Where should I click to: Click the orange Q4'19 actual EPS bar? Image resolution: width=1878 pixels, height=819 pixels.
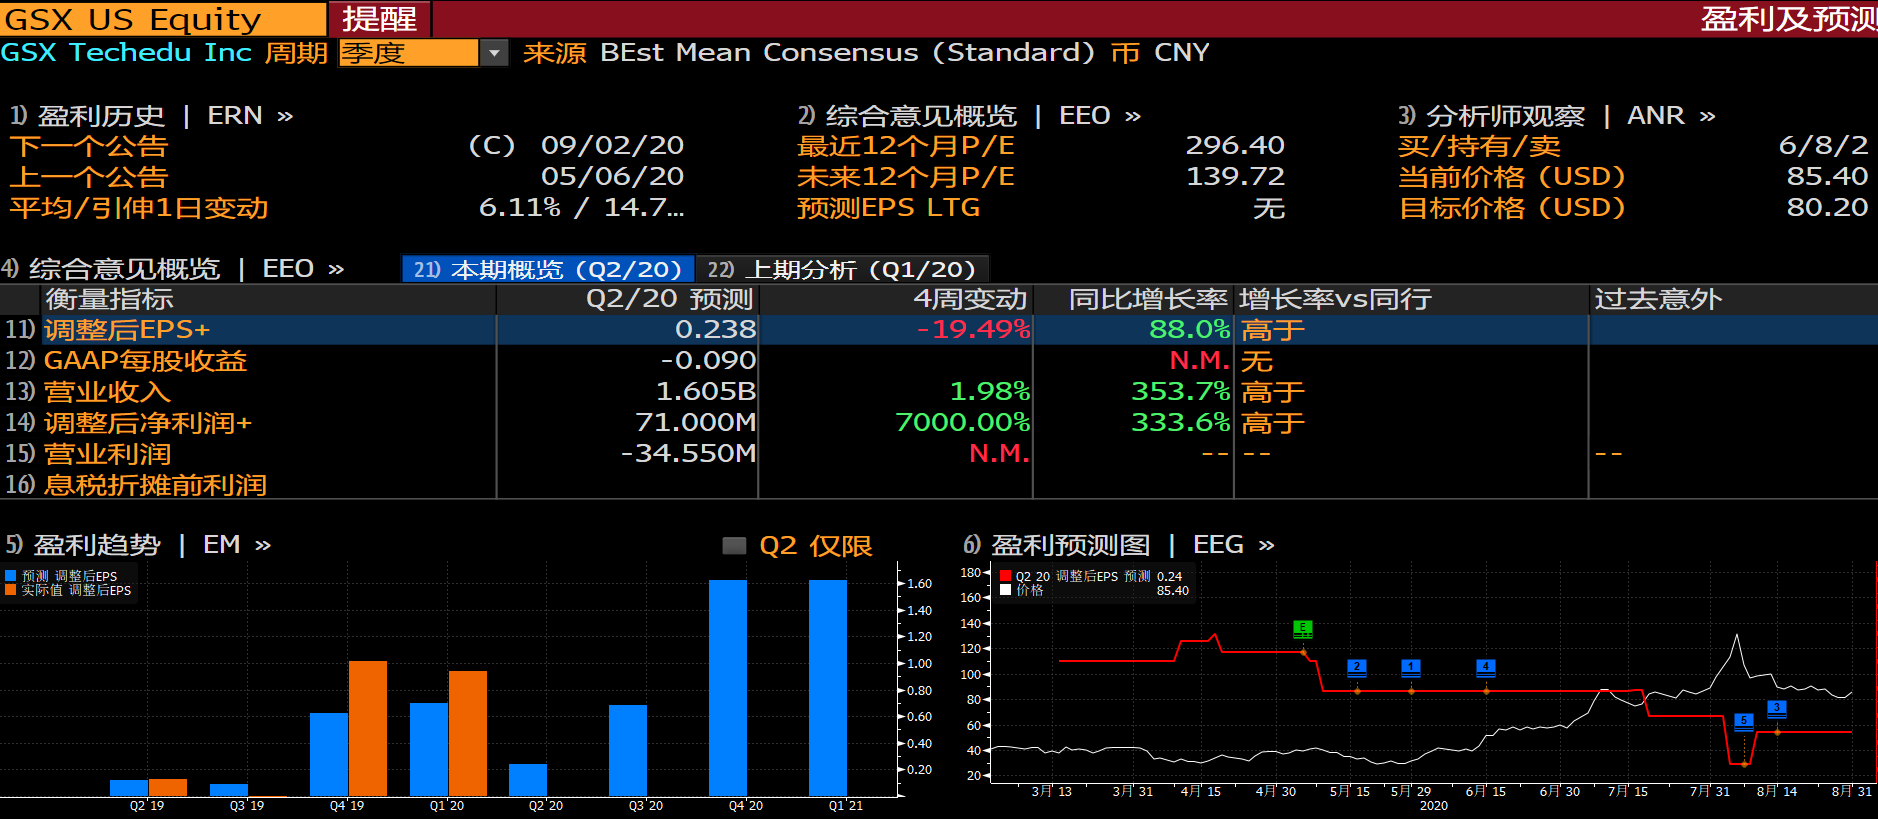click(x=368, y=728)
